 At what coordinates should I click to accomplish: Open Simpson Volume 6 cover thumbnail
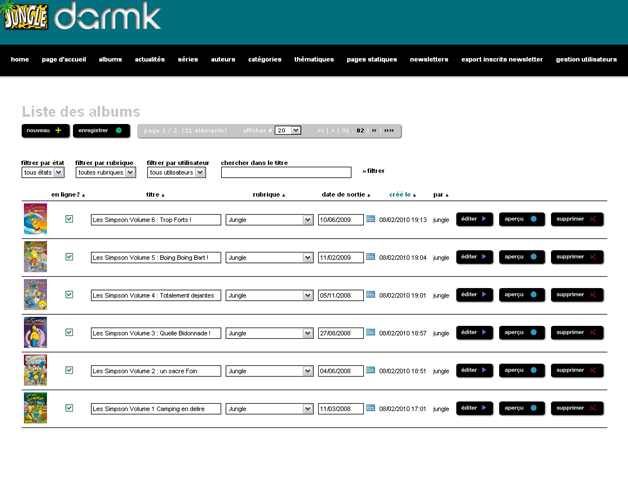(x=35, y=219)
